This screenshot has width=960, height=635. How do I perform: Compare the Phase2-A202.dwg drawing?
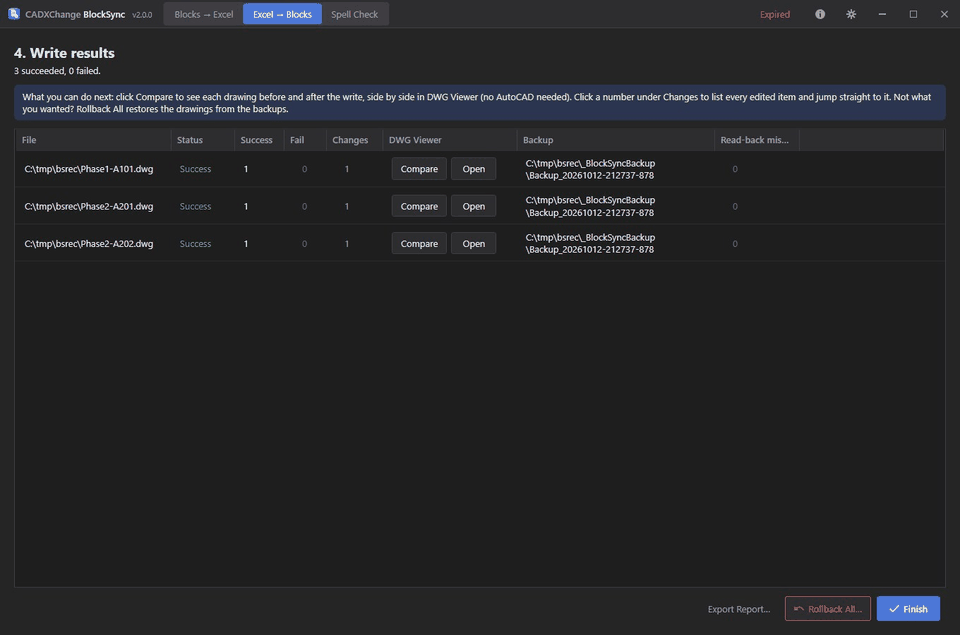tap(419, 244)
